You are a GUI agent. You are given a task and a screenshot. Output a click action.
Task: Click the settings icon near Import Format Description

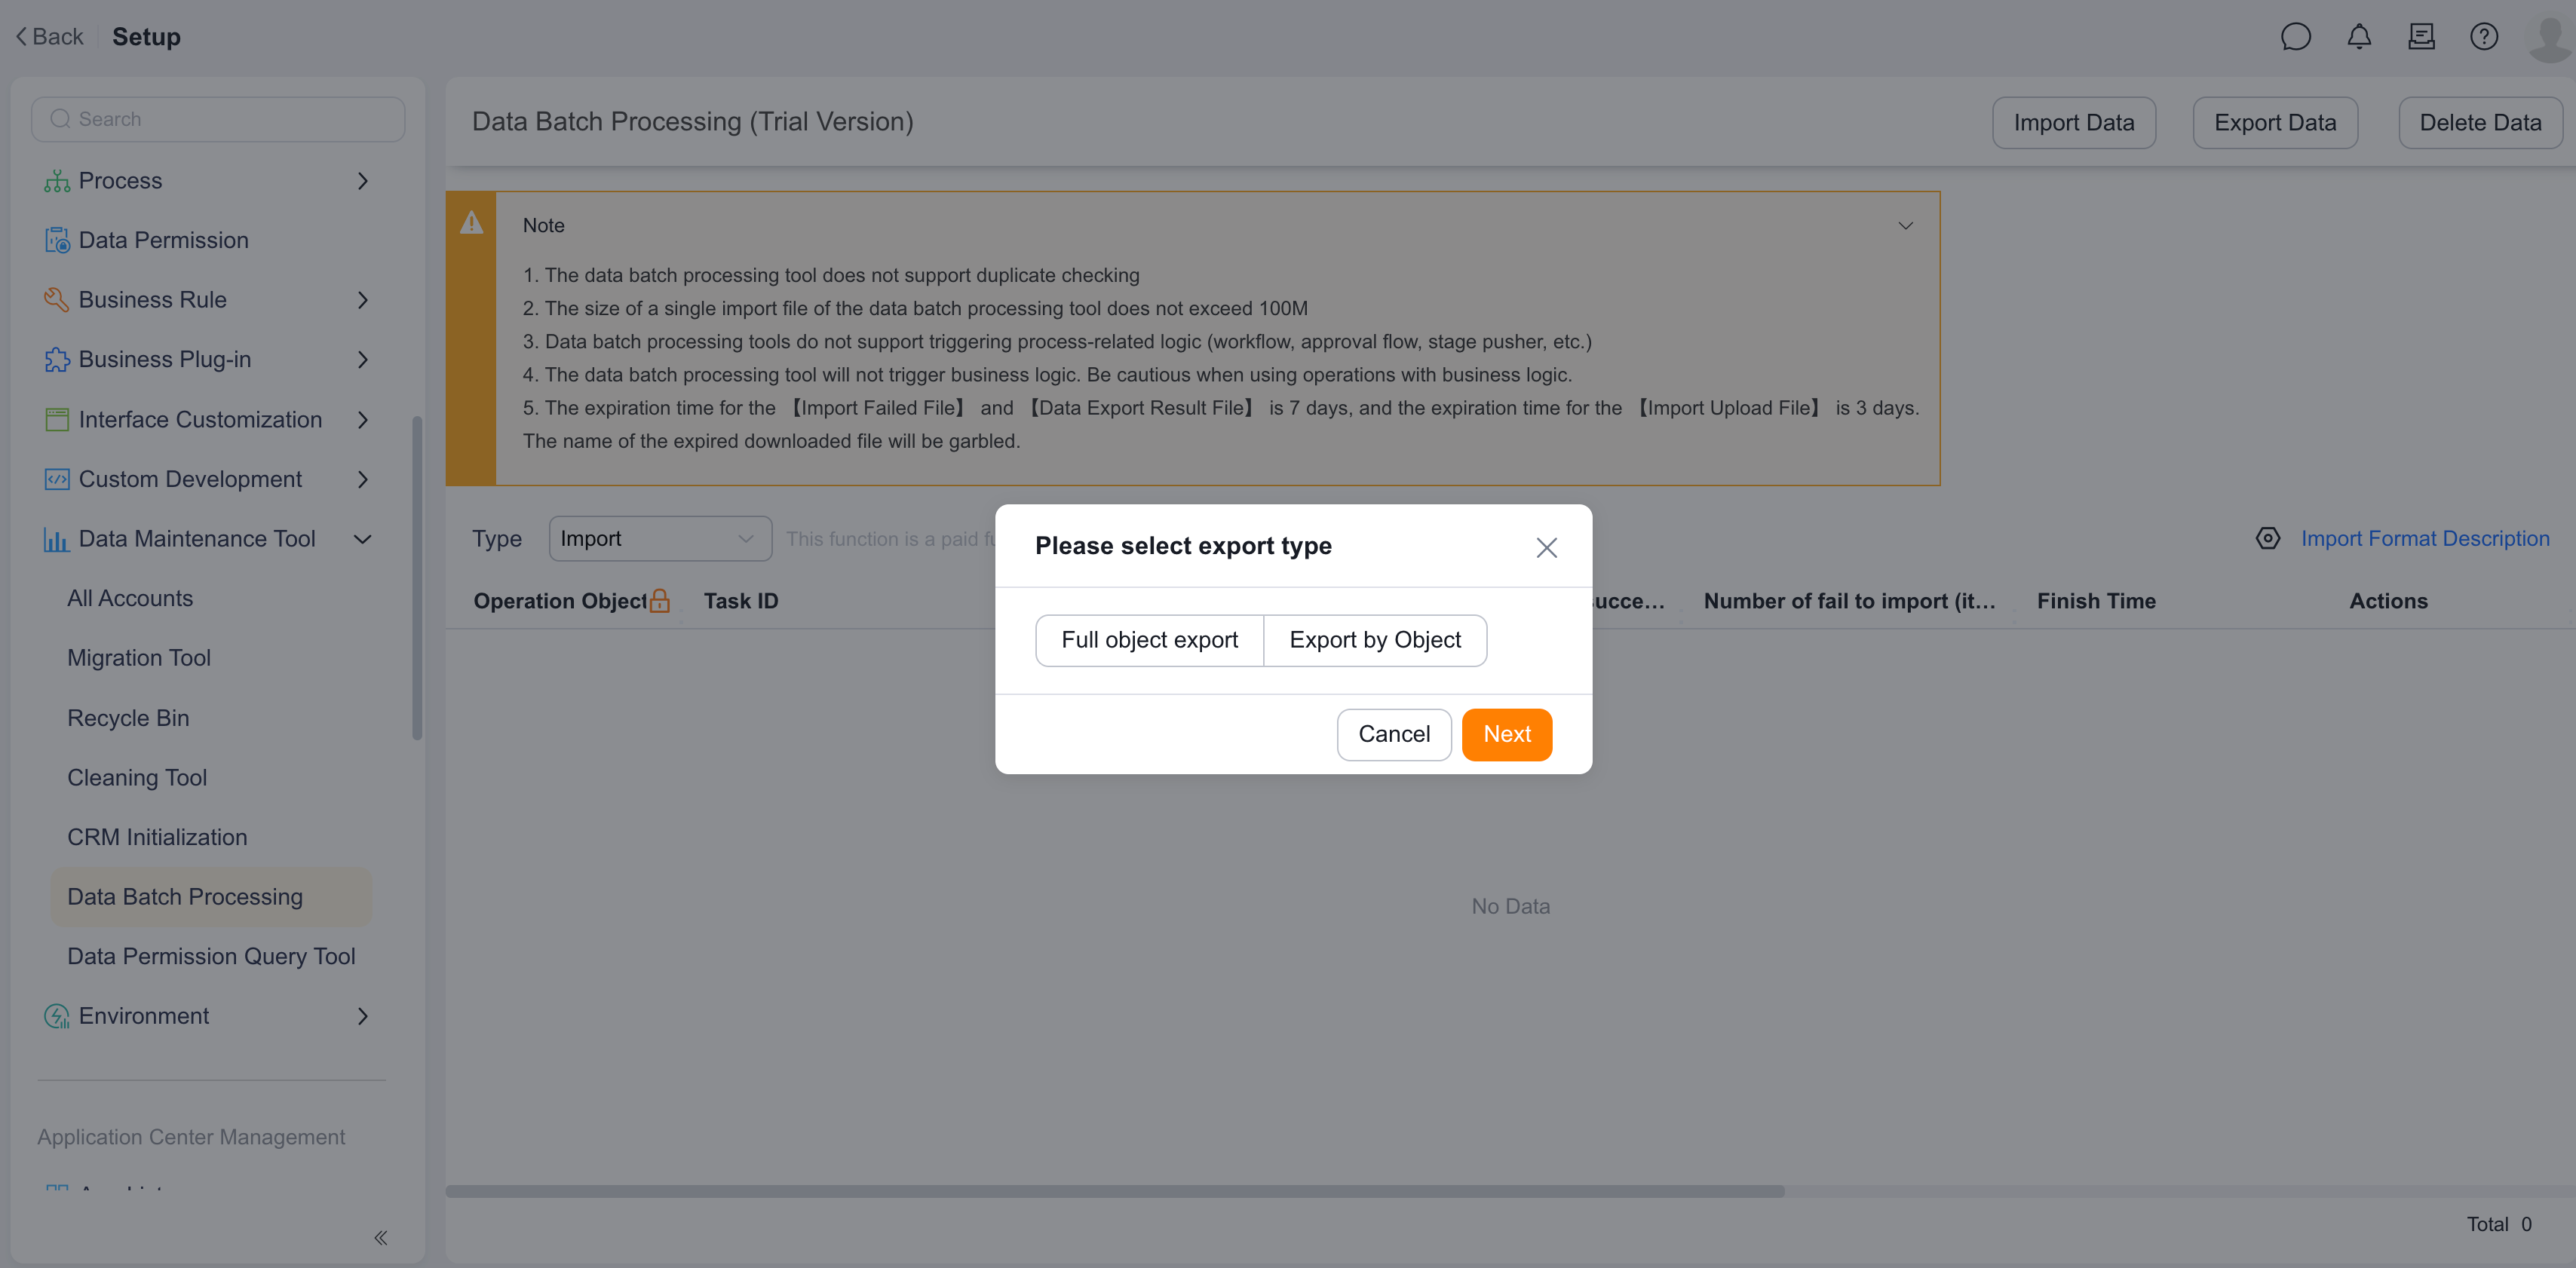(x=2268, y=539)
